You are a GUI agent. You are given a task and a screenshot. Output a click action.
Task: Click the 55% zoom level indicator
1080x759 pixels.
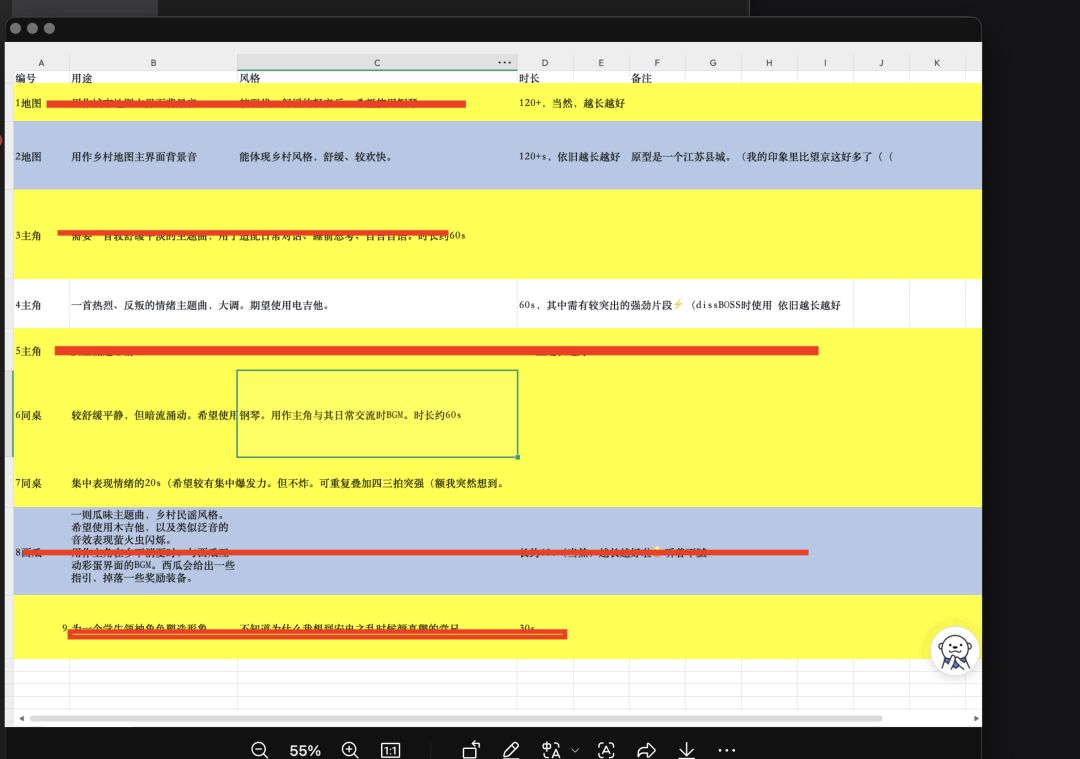305,750
